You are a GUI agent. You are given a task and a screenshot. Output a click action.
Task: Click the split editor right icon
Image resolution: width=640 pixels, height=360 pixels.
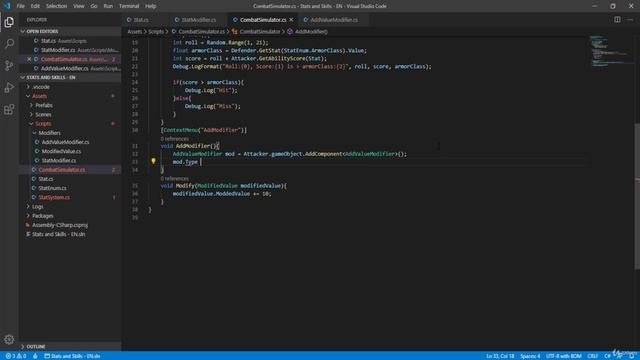(617, 20)
